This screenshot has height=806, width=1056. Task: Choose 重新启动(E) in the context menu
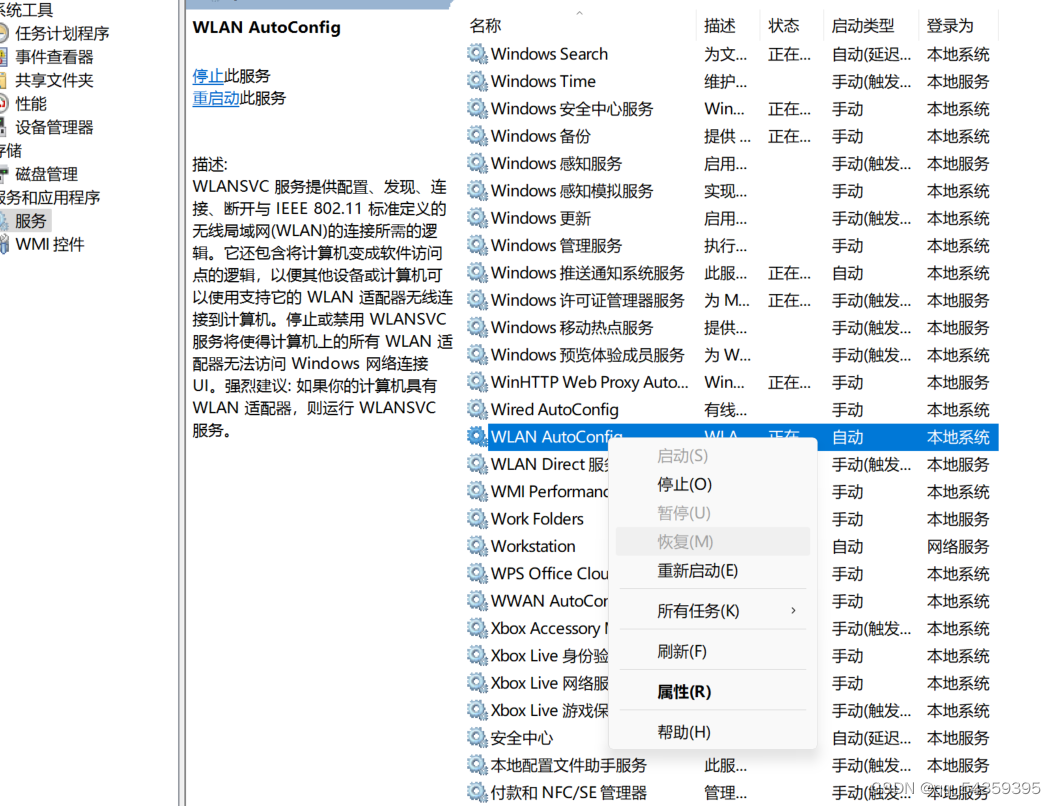click(x=713, y=571)
